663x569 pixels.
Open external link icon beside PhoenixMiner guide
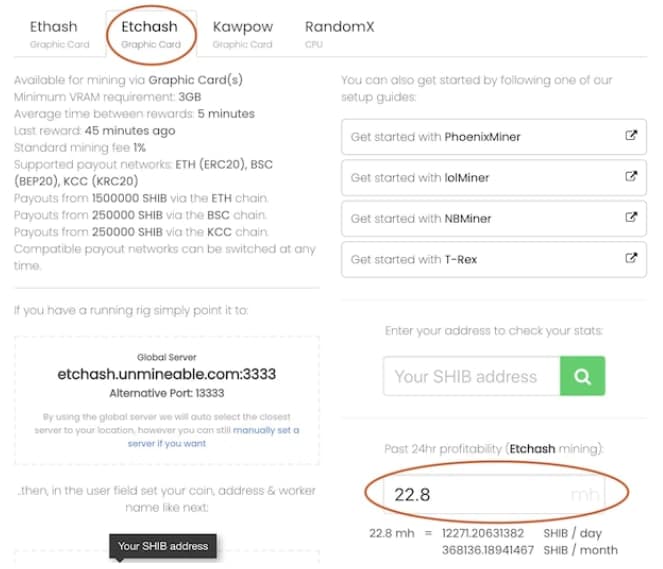pos(630,136)
